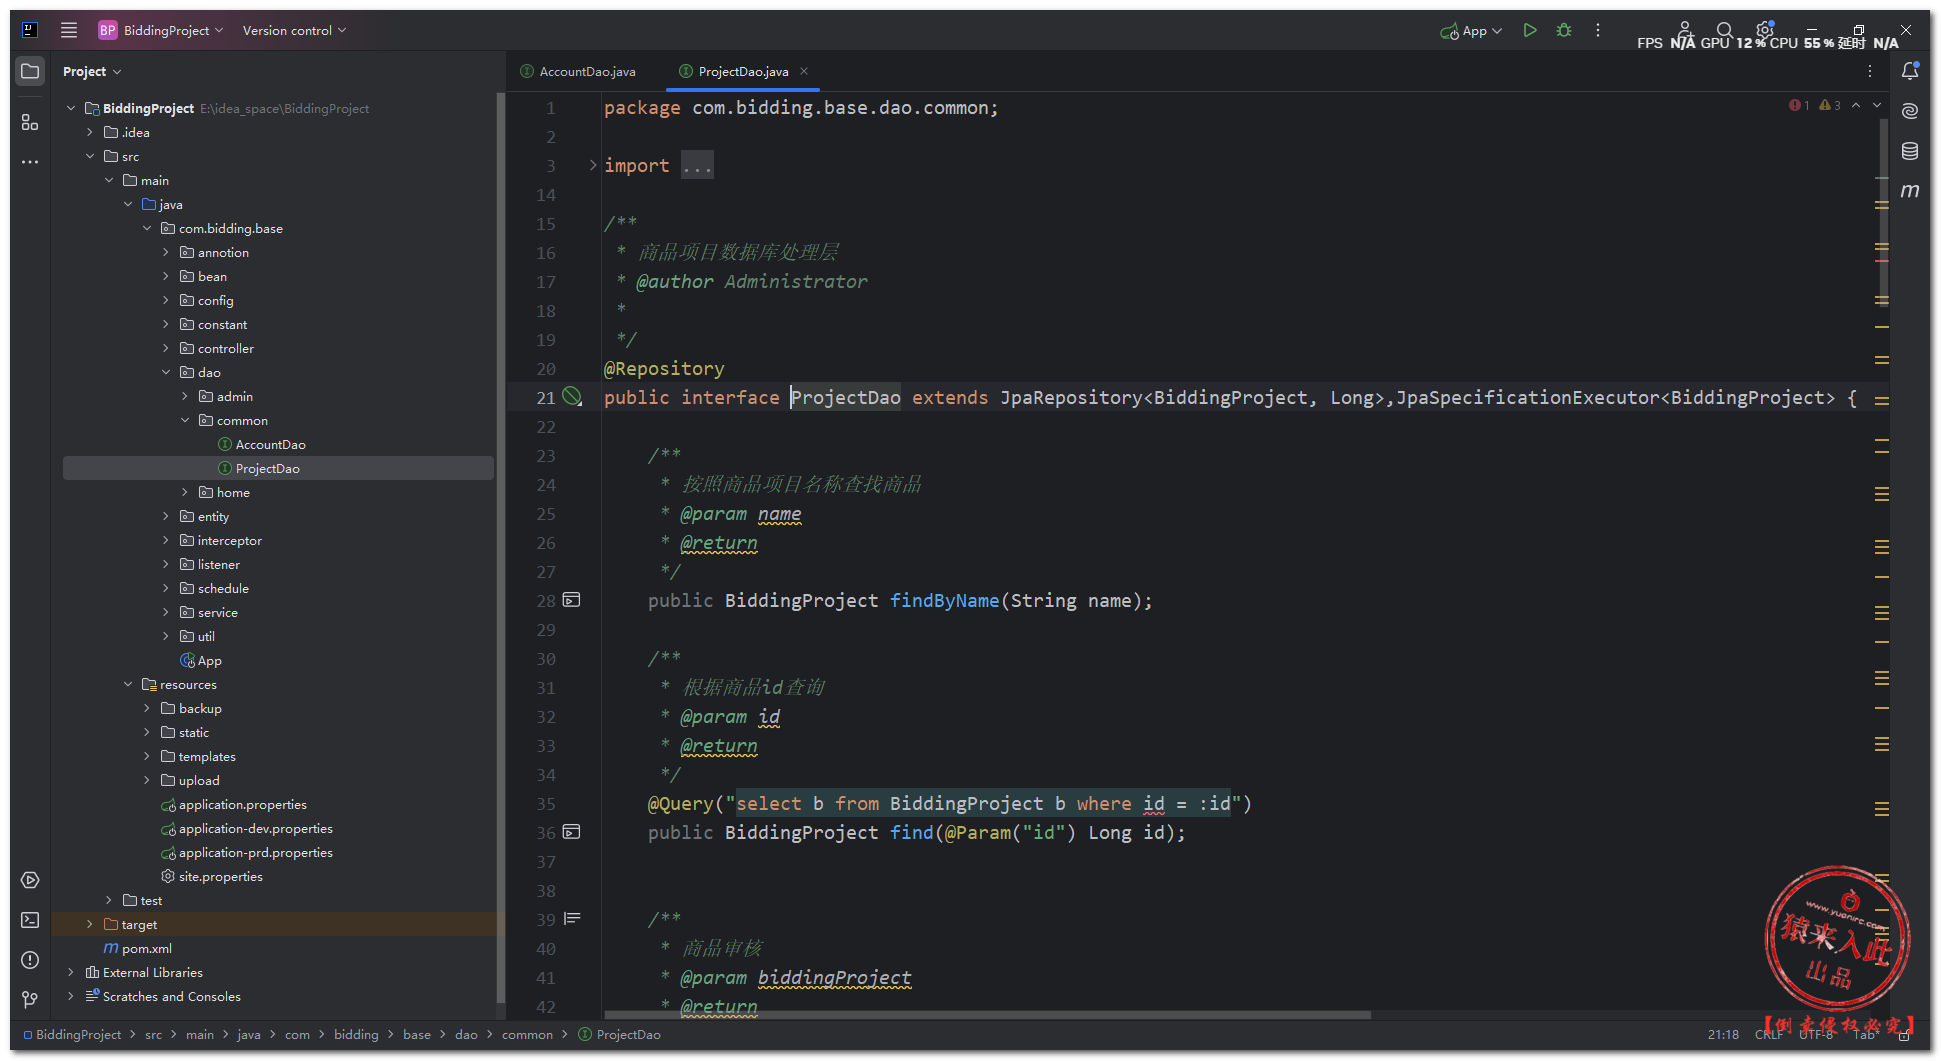1941x1061 pixels.
Task: Collapse the dao package folder
Action: tap(166, 373)
